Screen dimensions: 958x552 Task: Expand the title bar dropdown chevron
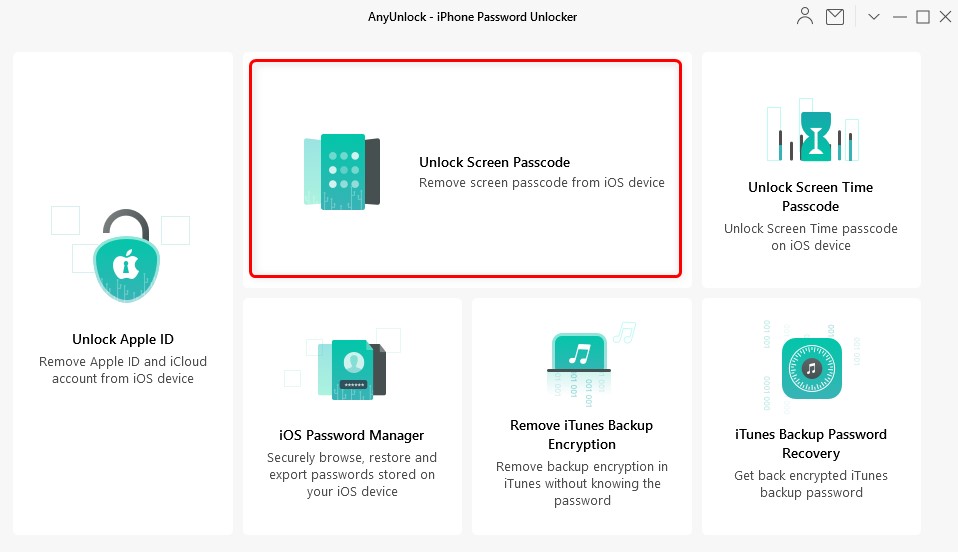874,17
